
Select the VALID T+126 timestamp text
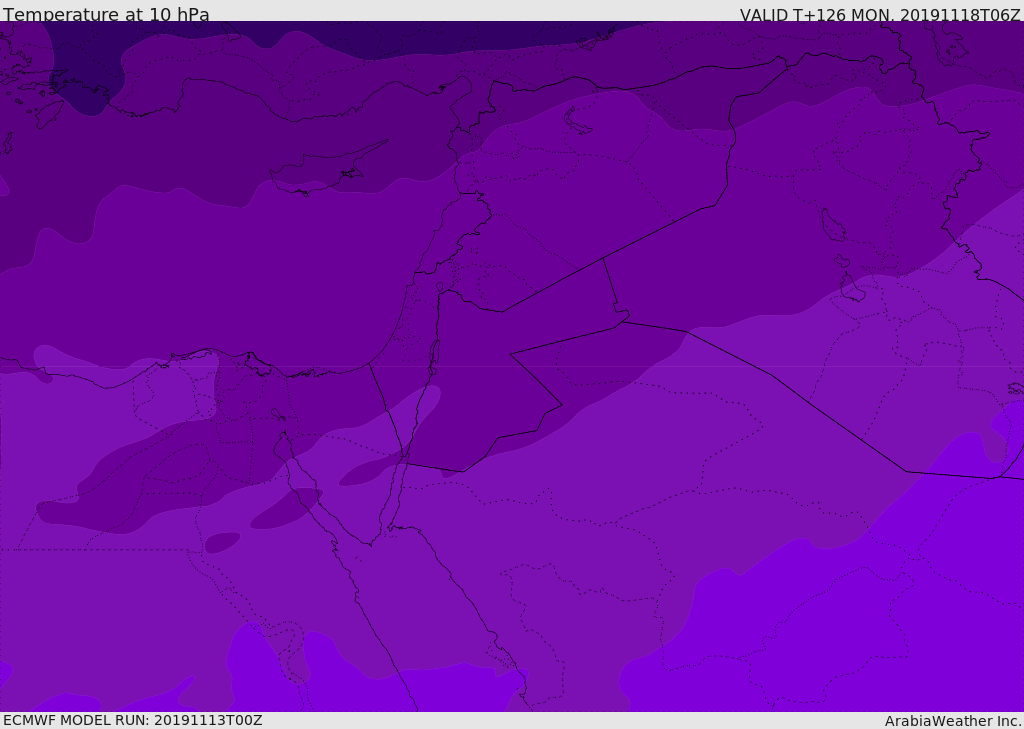coord(880,15)
